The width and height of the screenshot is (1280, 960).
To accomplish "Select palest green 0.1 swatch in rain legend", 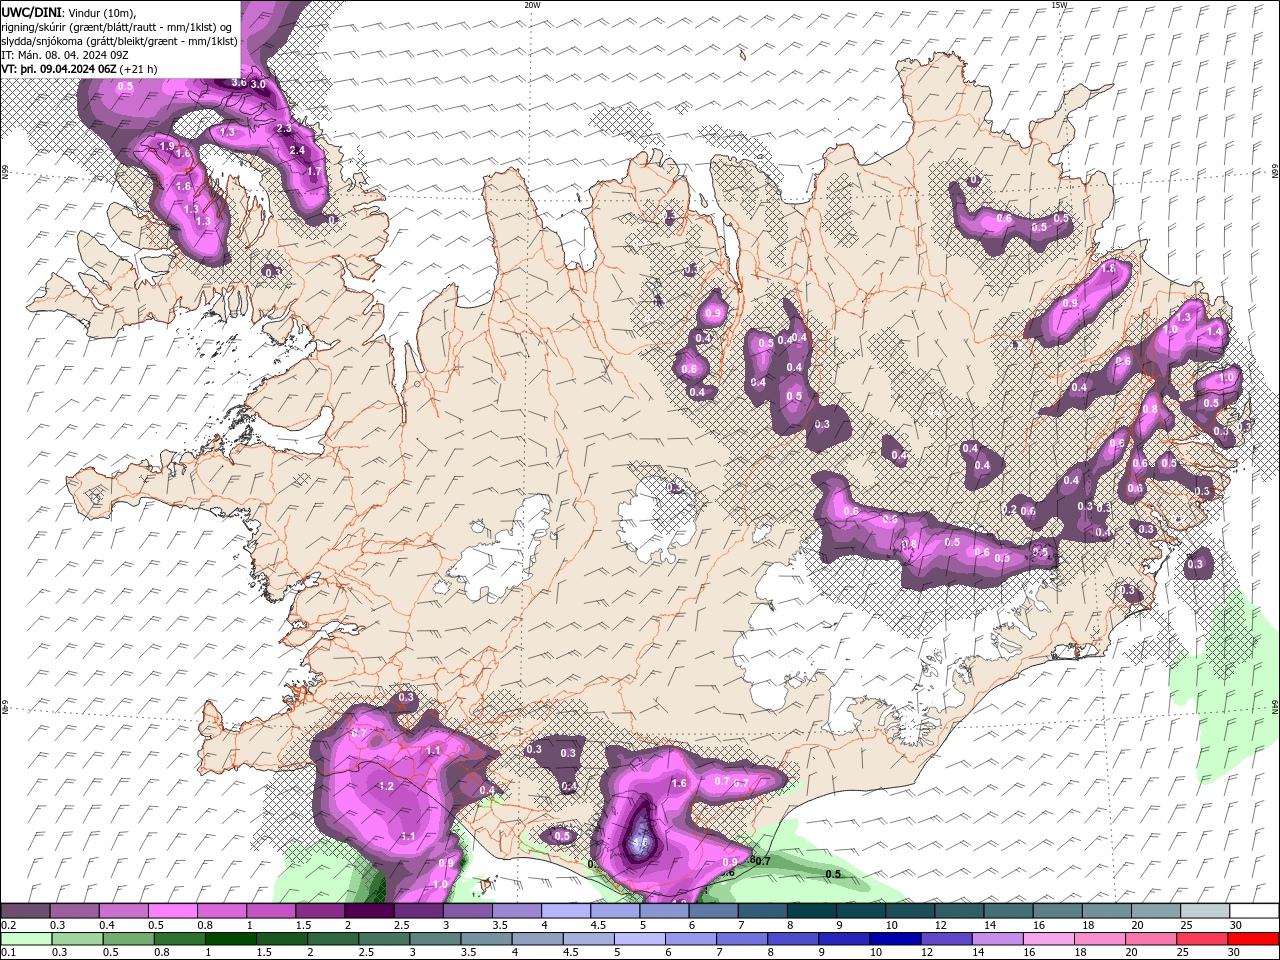I will pos(25,939).
